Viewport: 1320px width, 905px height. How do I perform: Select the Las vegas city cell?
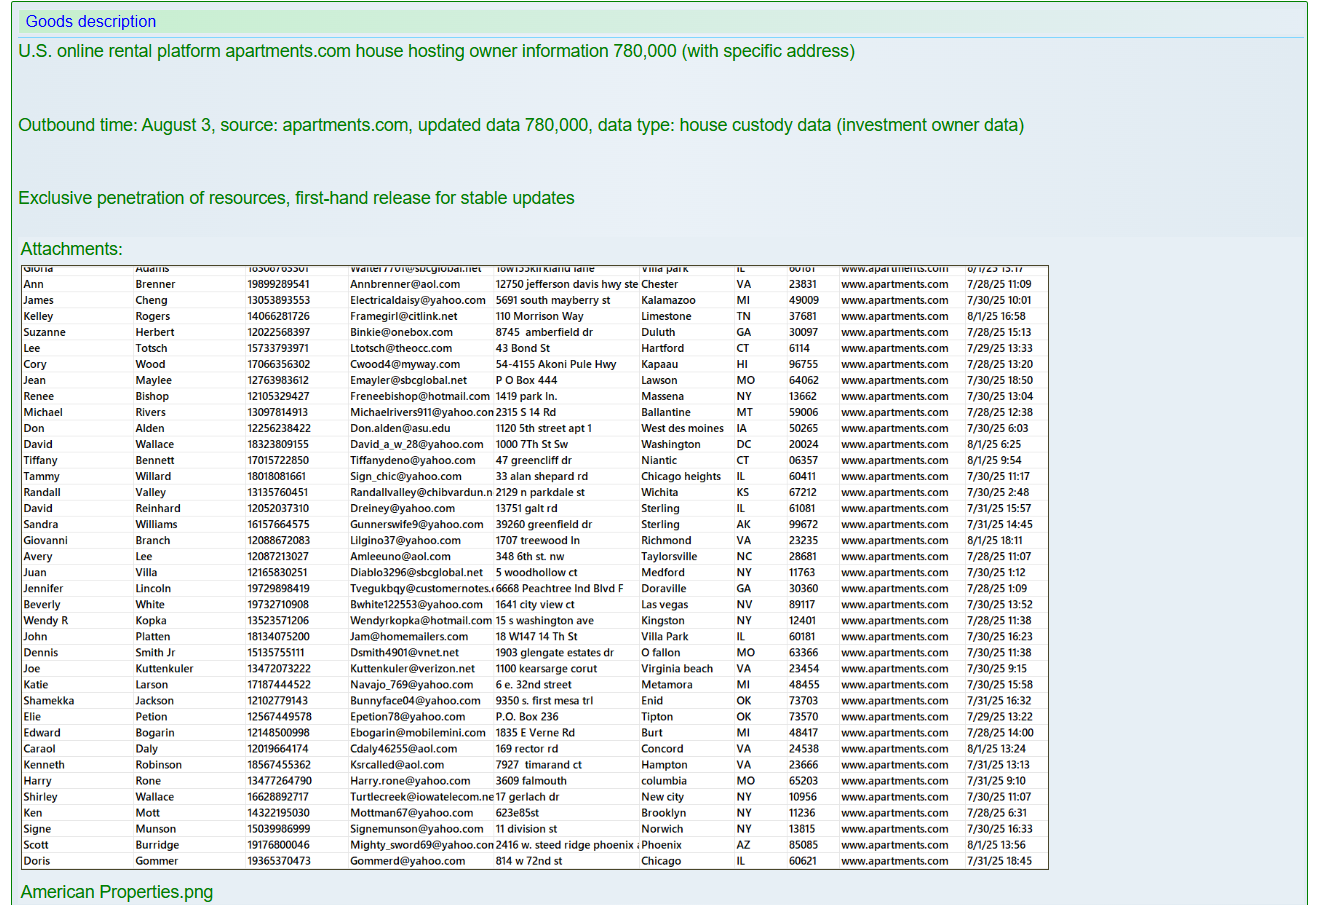664,604
